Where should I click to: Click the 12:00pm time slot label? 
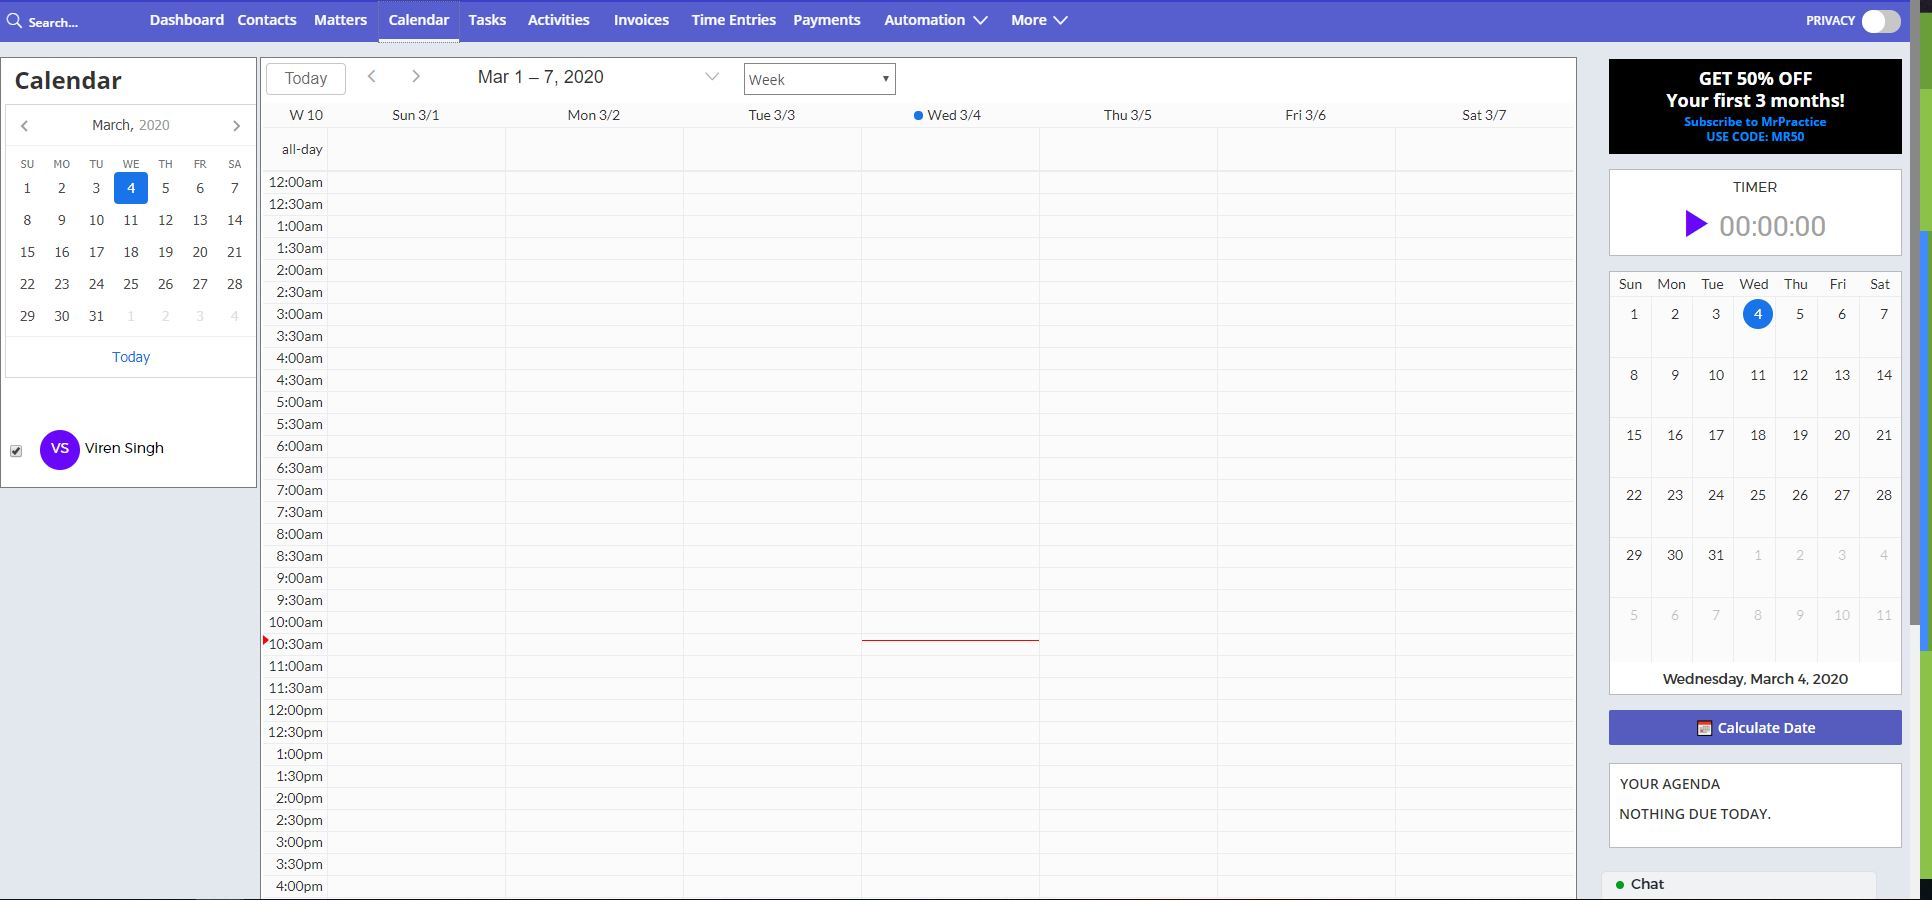pos(295,710)
